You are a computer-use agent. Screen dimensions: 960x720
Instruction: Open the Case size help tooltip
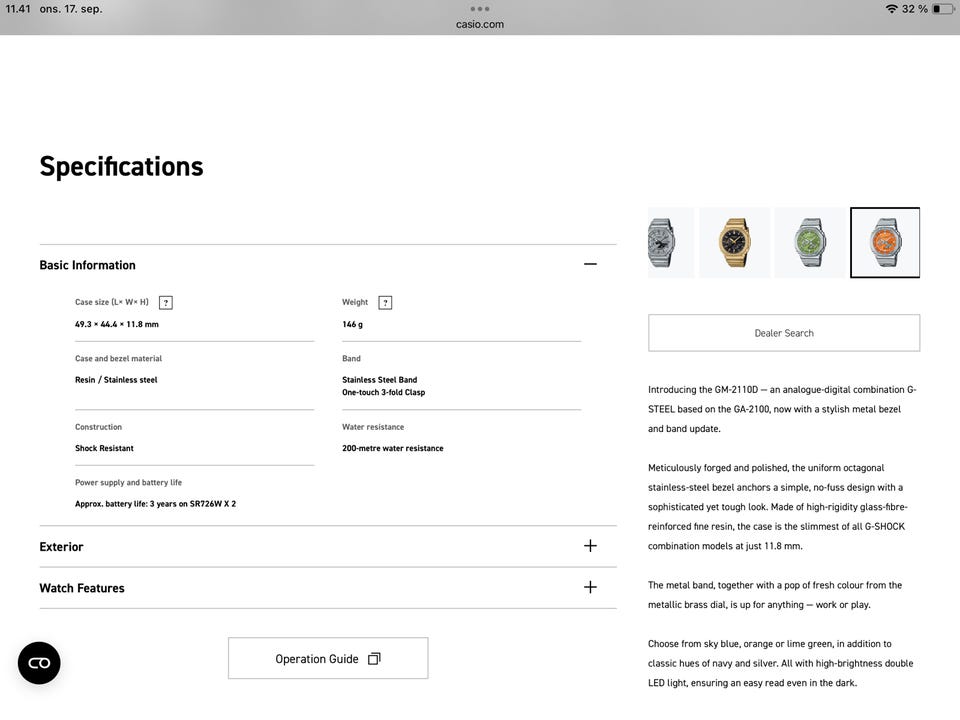pyautogui.click(x=165, y=302)
